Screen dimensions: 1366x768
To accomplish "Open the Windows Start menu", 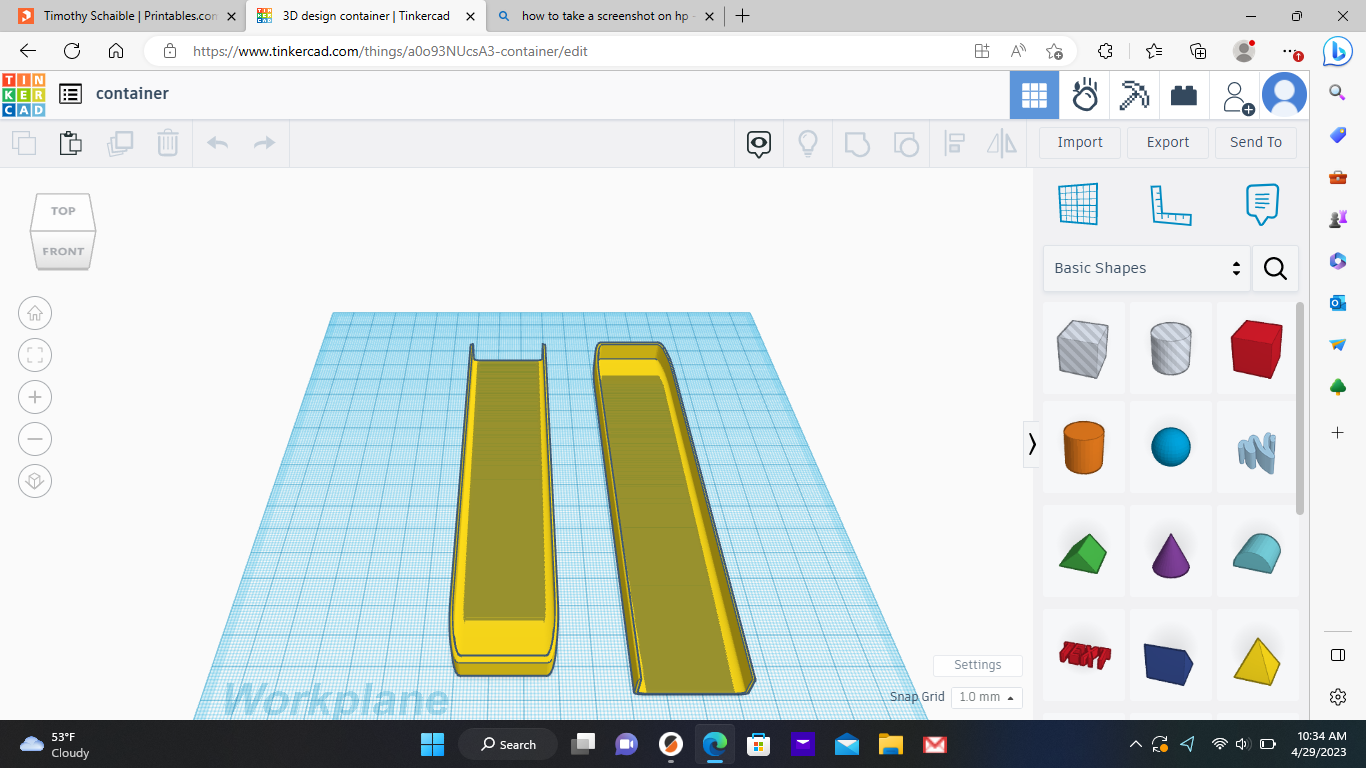I will (x=432, y=744).
